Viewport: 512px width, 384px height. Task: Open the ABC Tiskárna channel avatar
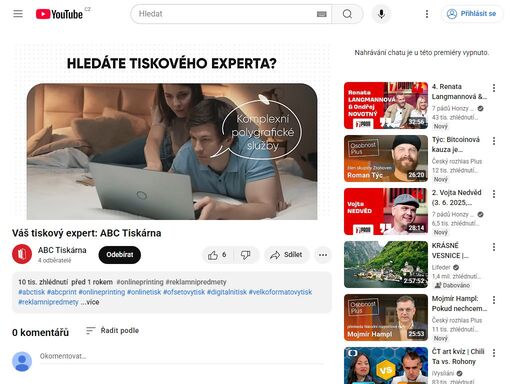pos(22,254)
